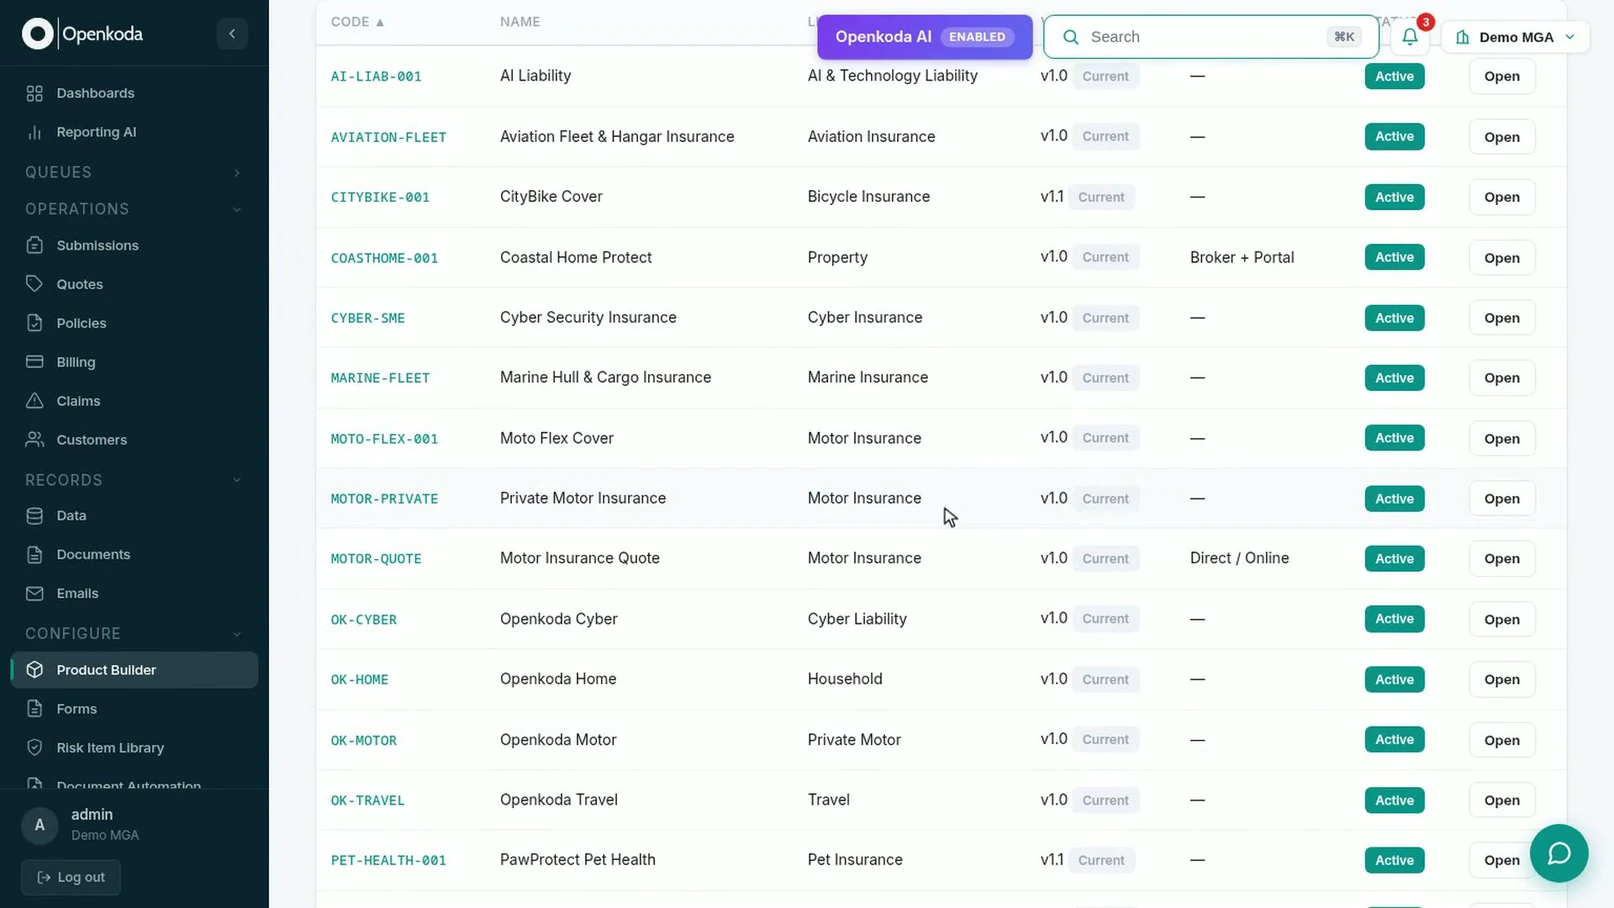Sort by the Code column header
Image resolution: width=1614 pixels, height=908 pixels.
[358, 22]
